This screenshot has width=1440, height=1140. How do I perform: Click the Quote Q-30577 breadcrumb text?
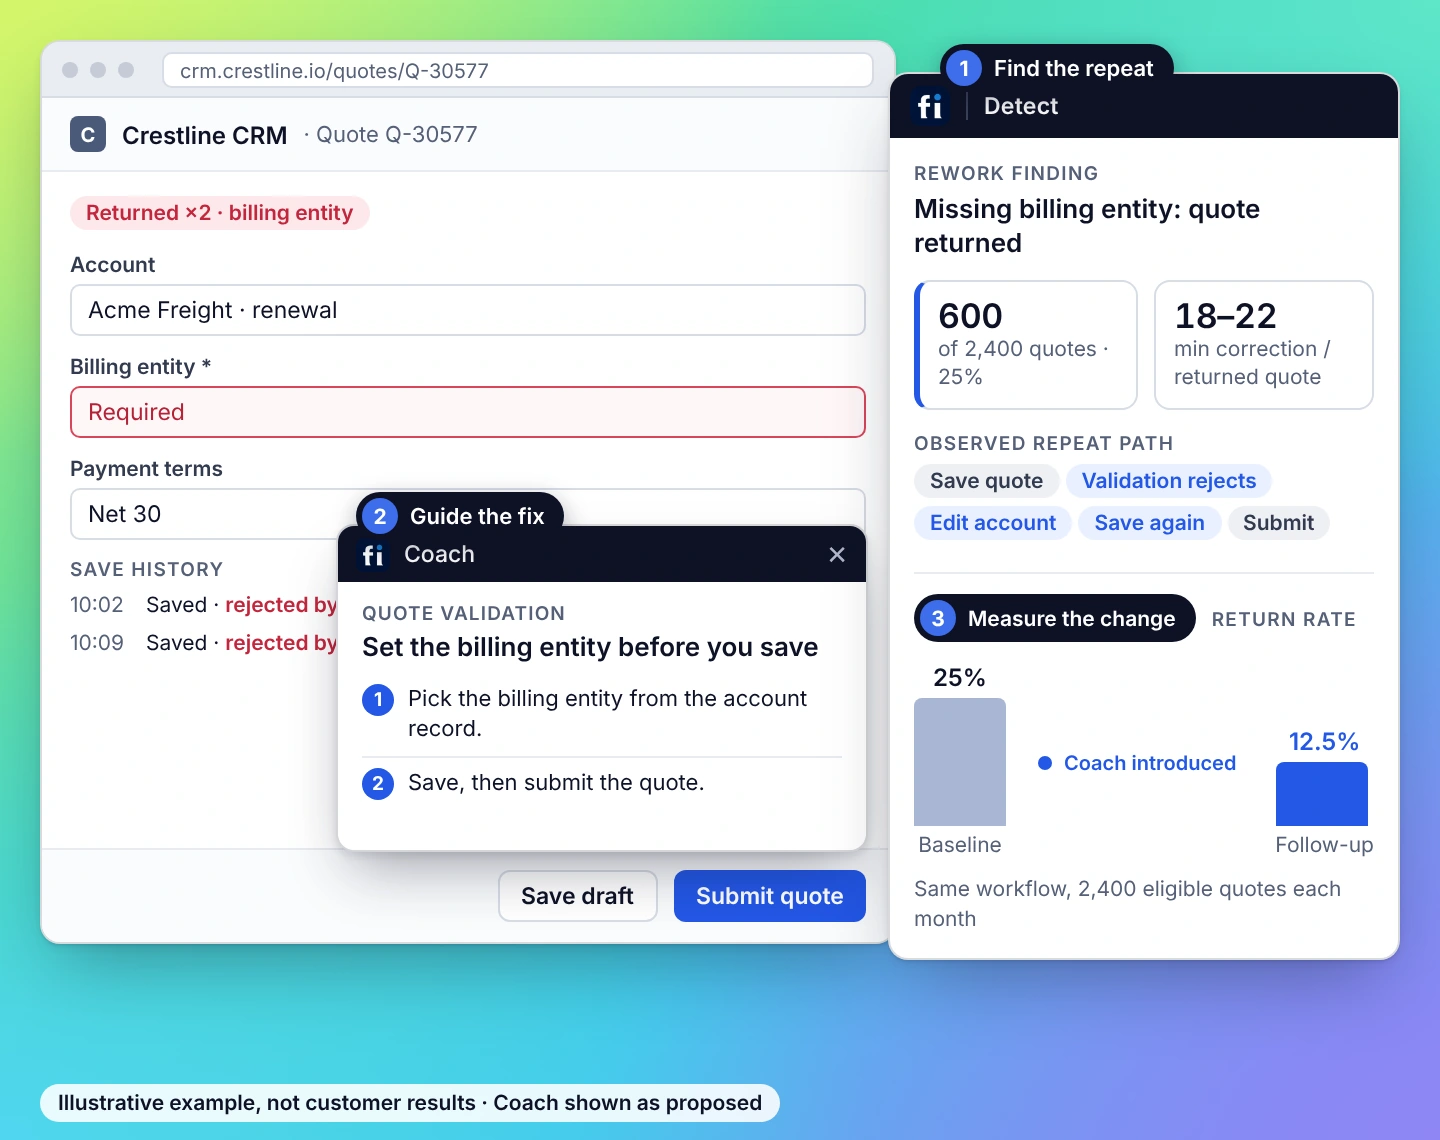[397, 135]
